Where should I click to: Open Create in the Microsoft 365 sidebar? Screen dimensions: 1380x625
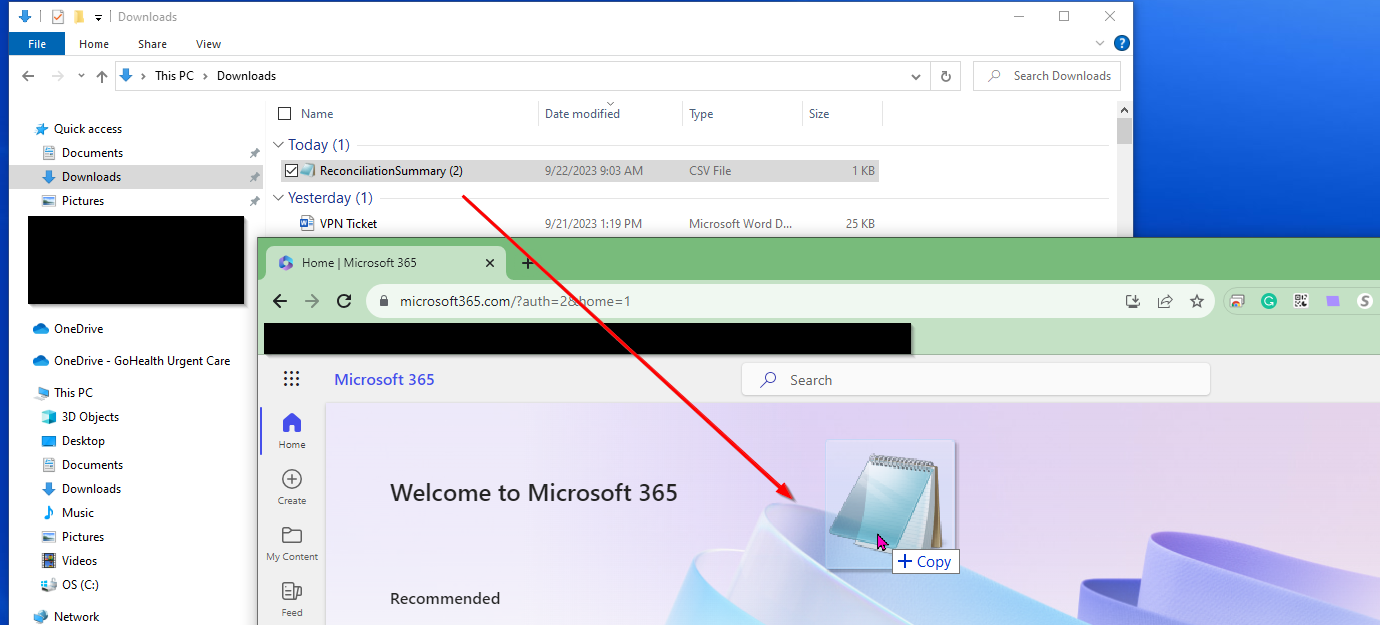292,487
